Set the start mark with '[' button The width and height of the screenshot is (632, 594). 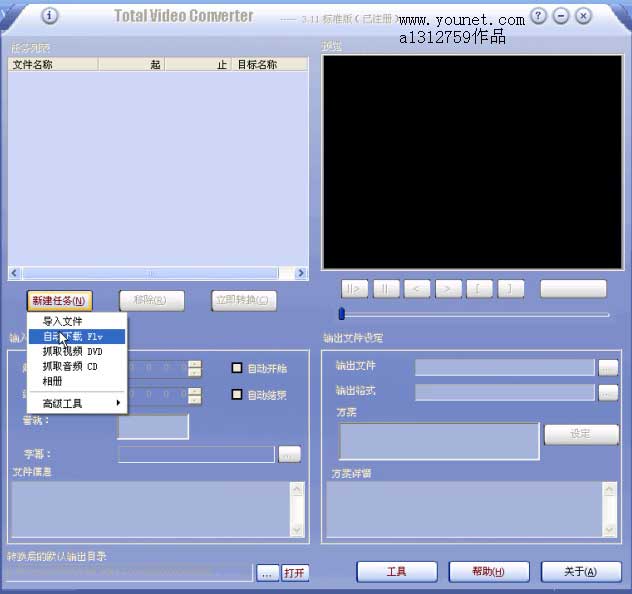479,289
